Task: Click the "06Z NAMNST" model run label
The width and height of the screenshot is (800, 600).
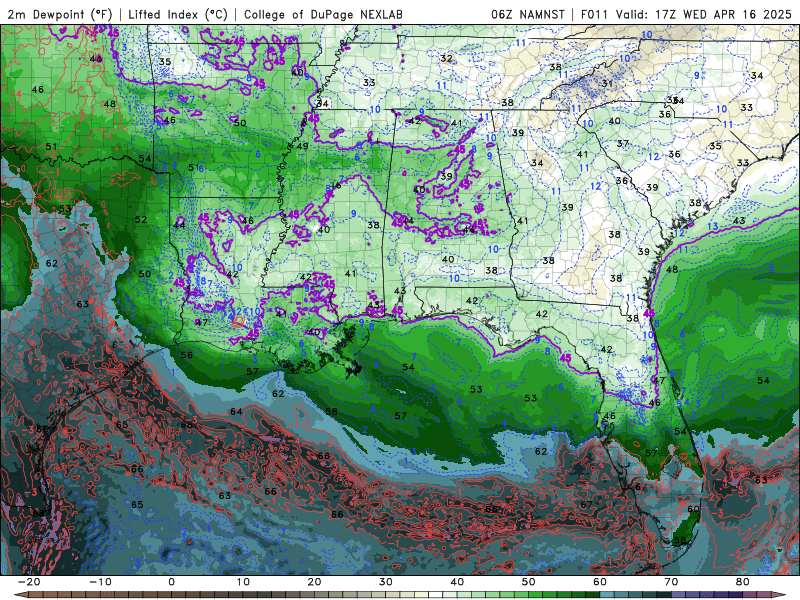Action: tap(528, 14)
